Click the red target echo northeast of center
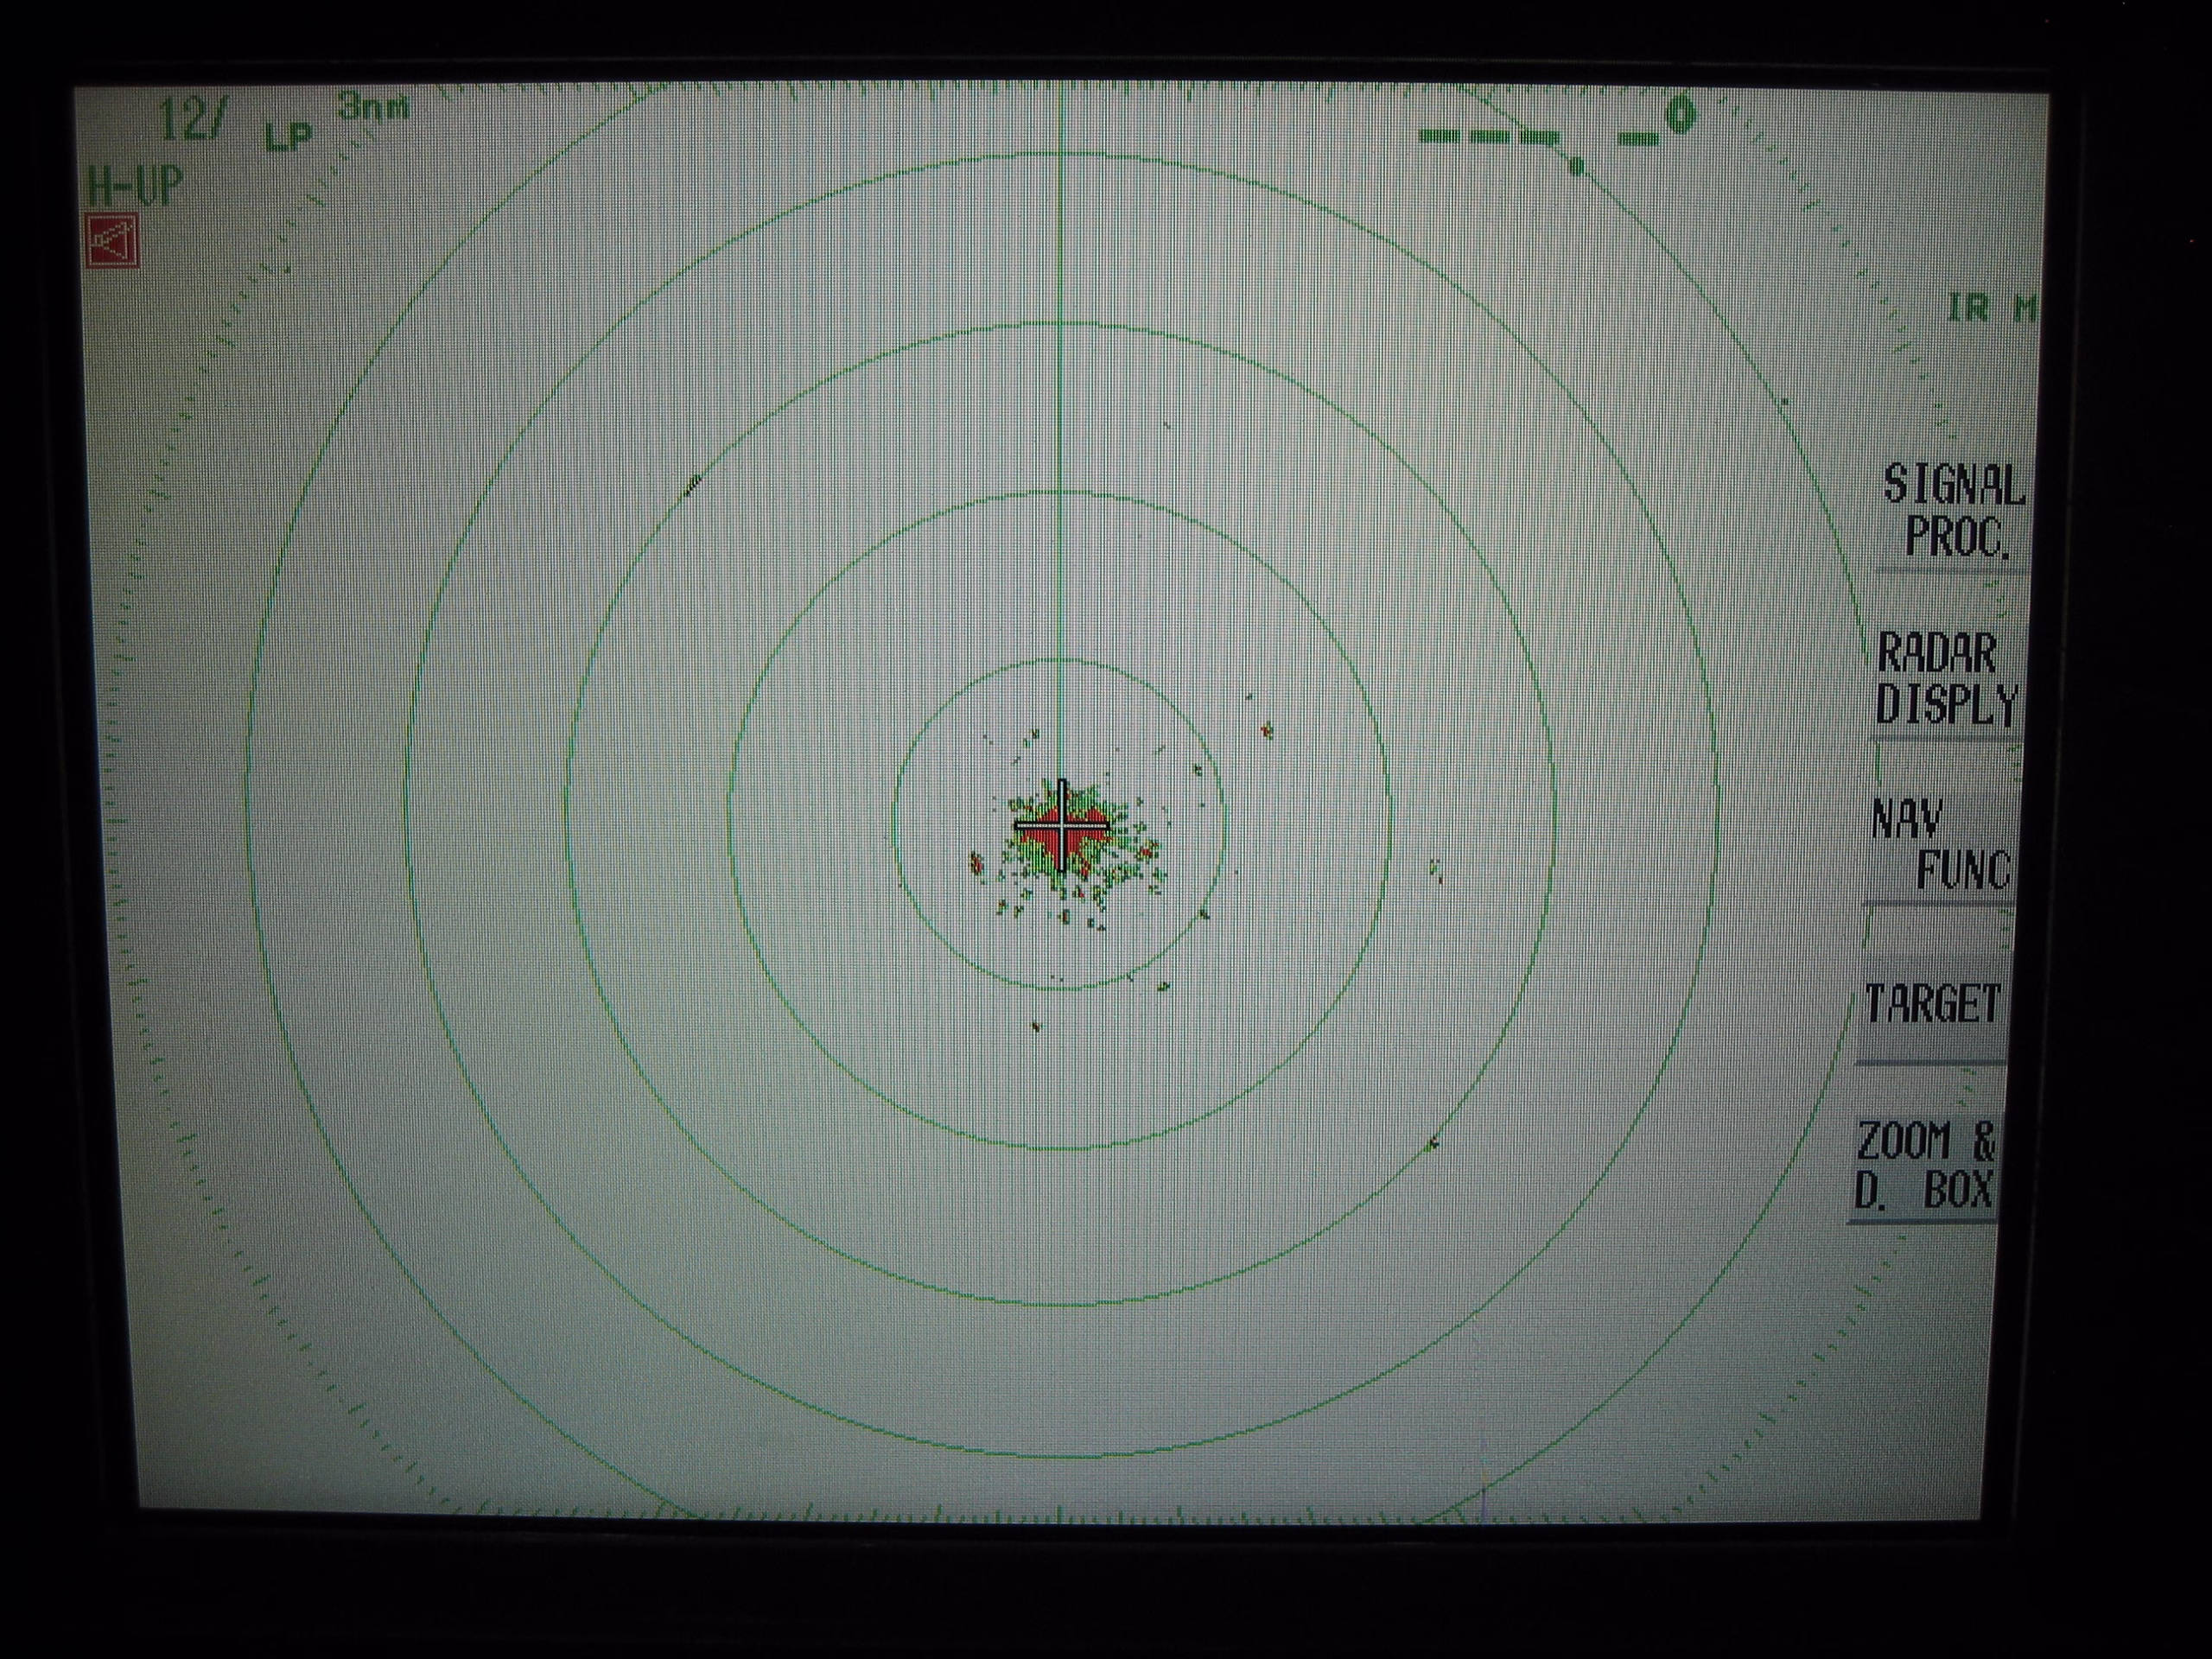 [1267, 730]
